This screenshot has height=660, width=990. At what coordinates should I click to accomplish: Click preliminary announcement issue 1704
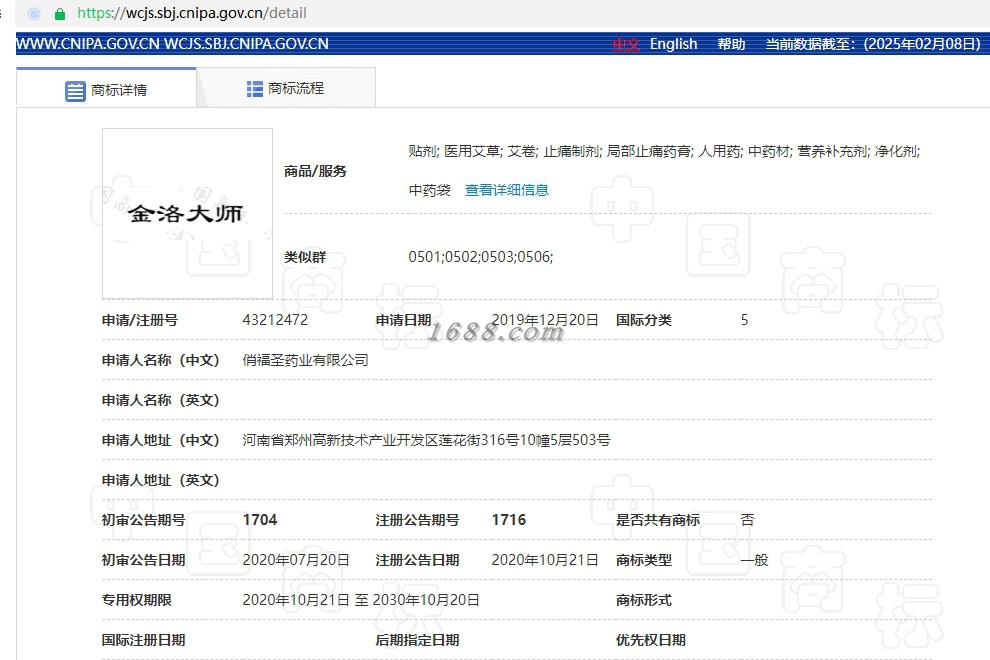point(260,520)
